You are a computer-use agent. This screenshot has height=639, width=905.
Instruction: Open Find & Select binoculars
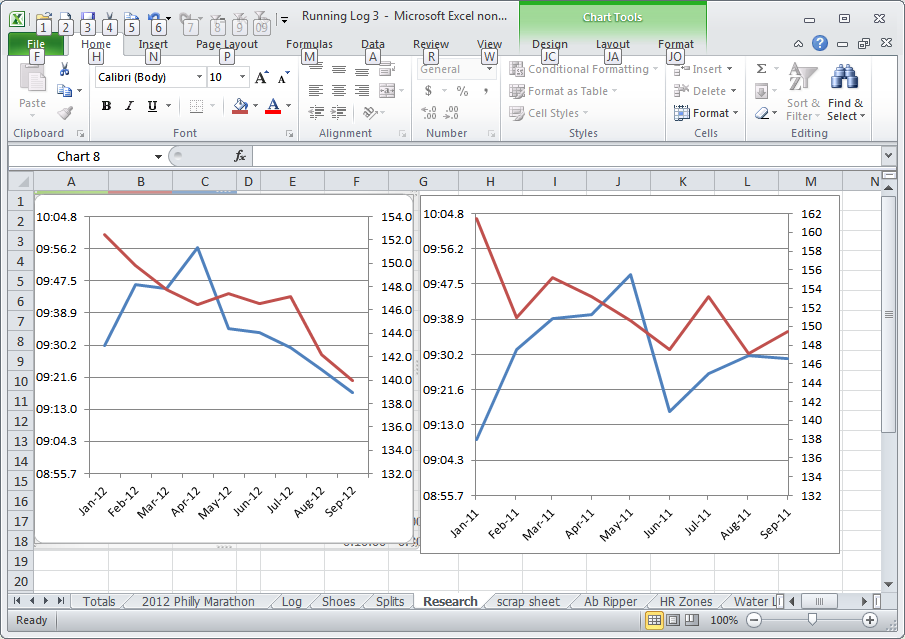click(845, 94)
